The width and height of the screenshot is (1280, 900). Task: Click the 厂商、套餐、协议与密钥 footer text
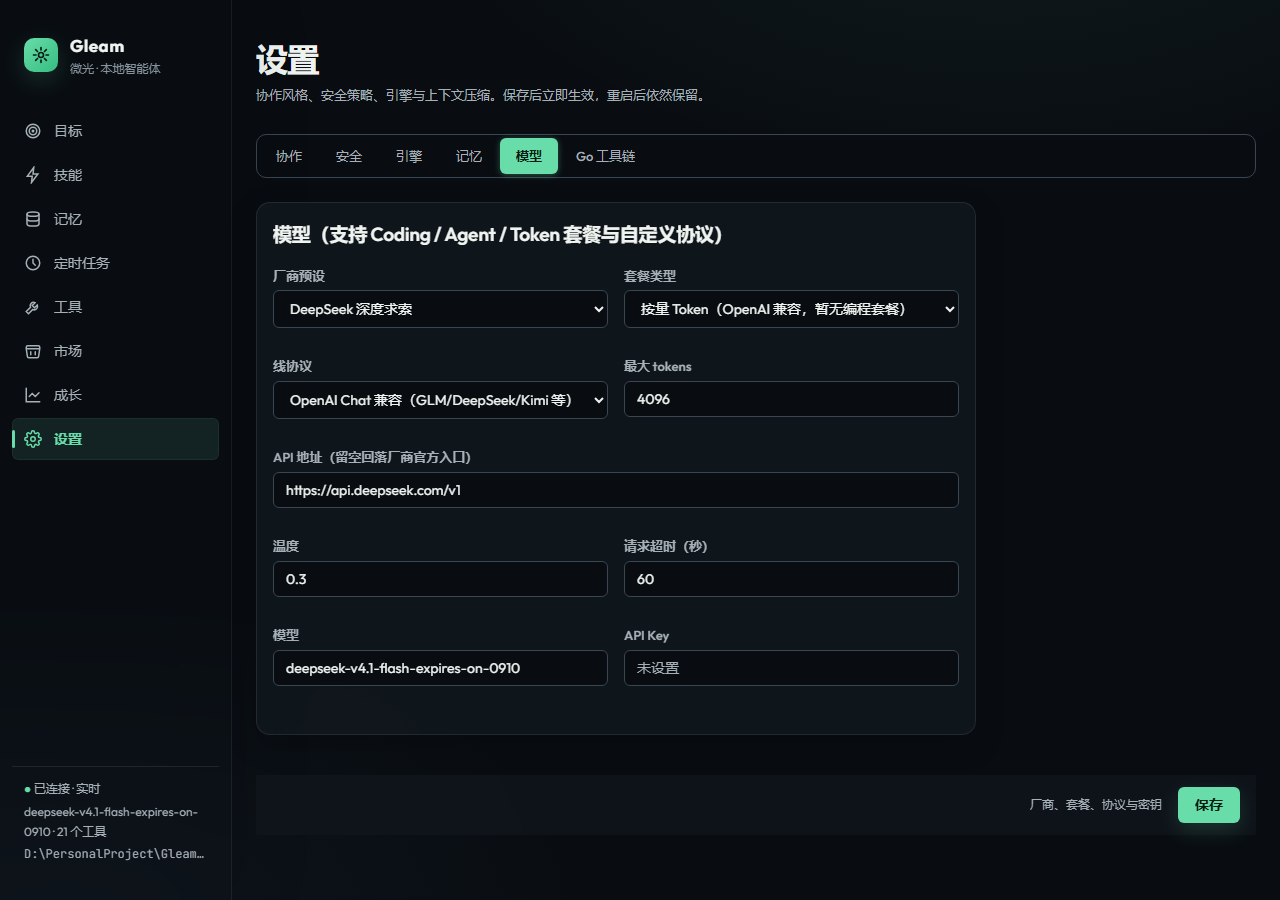[x=1096, y=805]
